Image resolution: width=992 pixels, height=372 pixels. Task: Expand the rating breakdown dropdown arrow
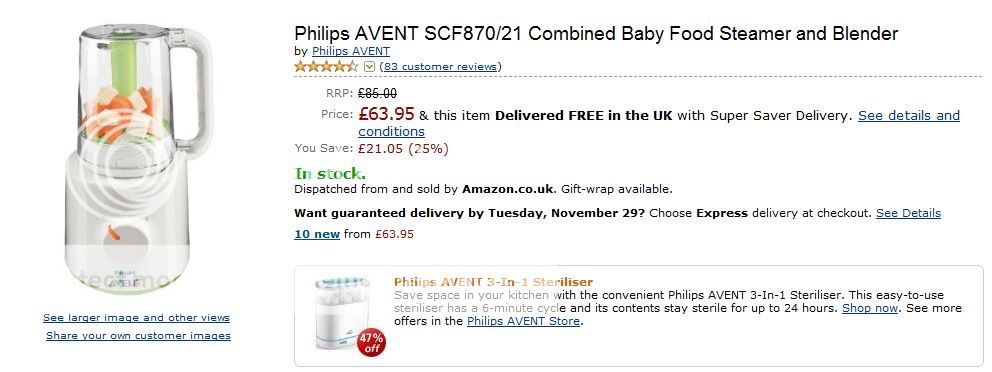[x=370, y=66]
